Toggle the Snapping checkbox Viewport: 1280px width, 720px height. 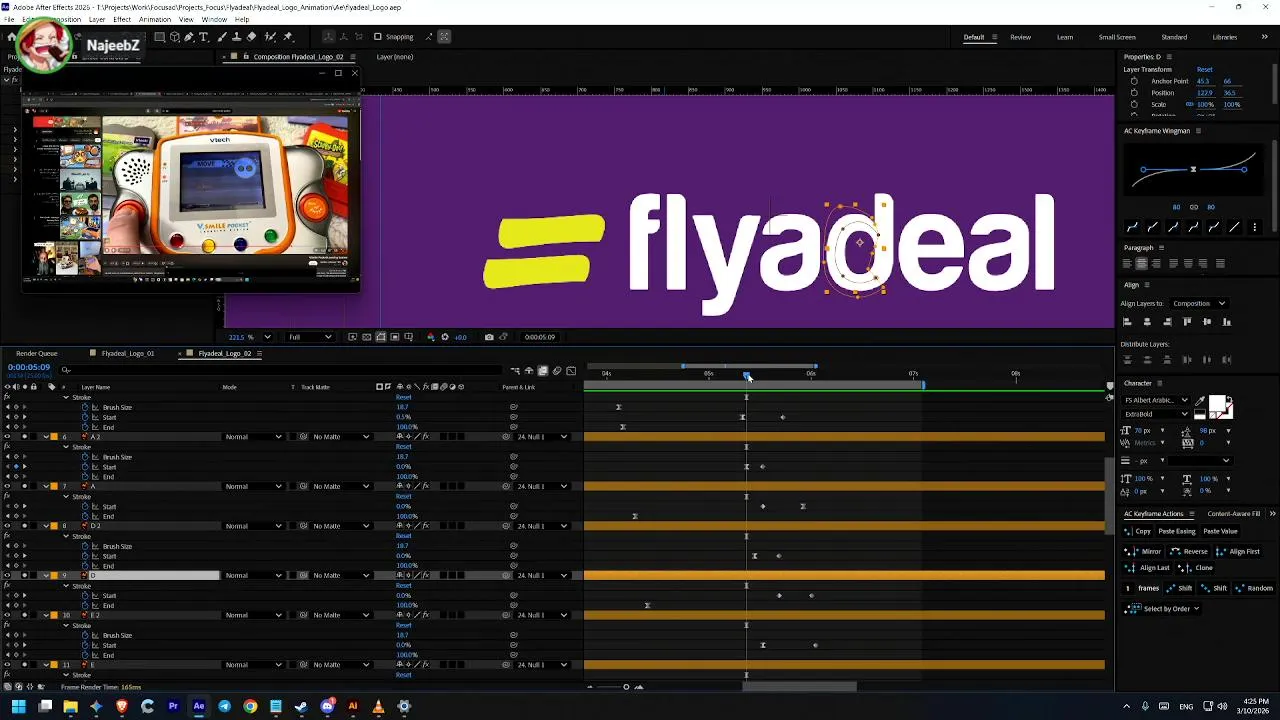[377, 37]
